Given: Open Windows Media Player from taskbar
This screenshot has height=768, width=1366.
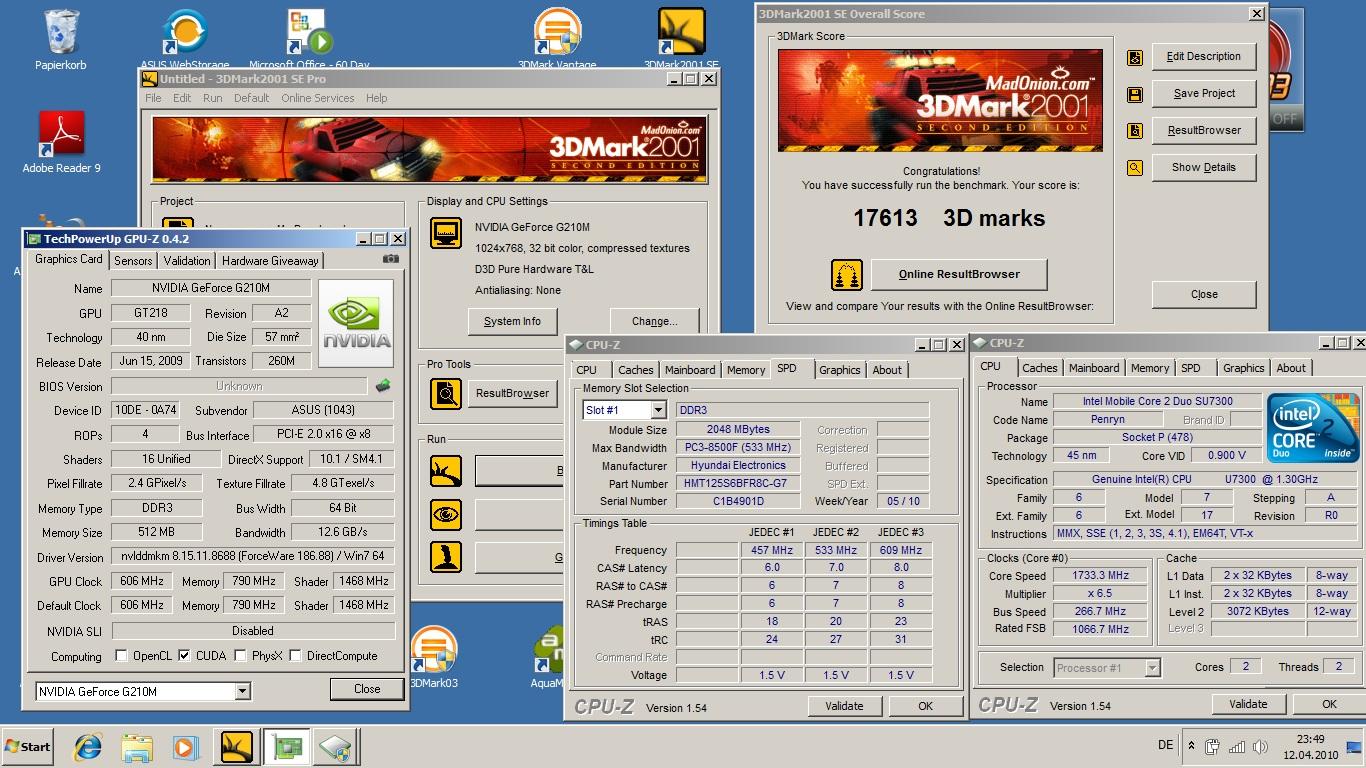Looking at the screenshot, I should pos(185,746).
